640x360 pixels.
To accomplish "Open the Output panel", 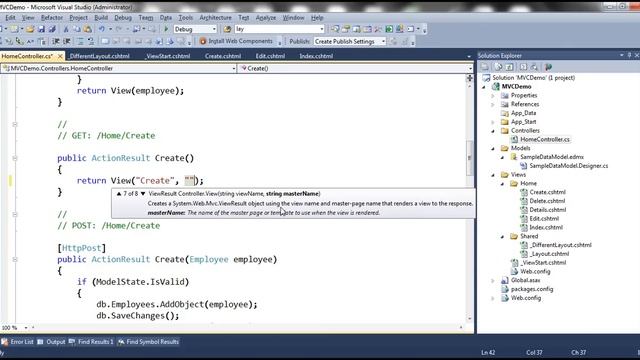I will [x=51, y=342].
